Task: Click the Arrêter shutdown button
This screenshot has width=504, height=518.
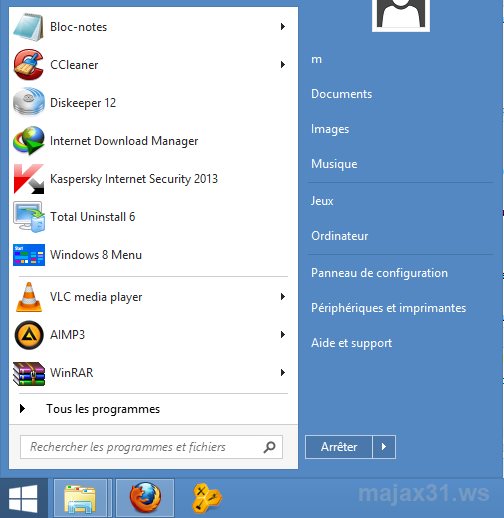Action: coord(339,447)
